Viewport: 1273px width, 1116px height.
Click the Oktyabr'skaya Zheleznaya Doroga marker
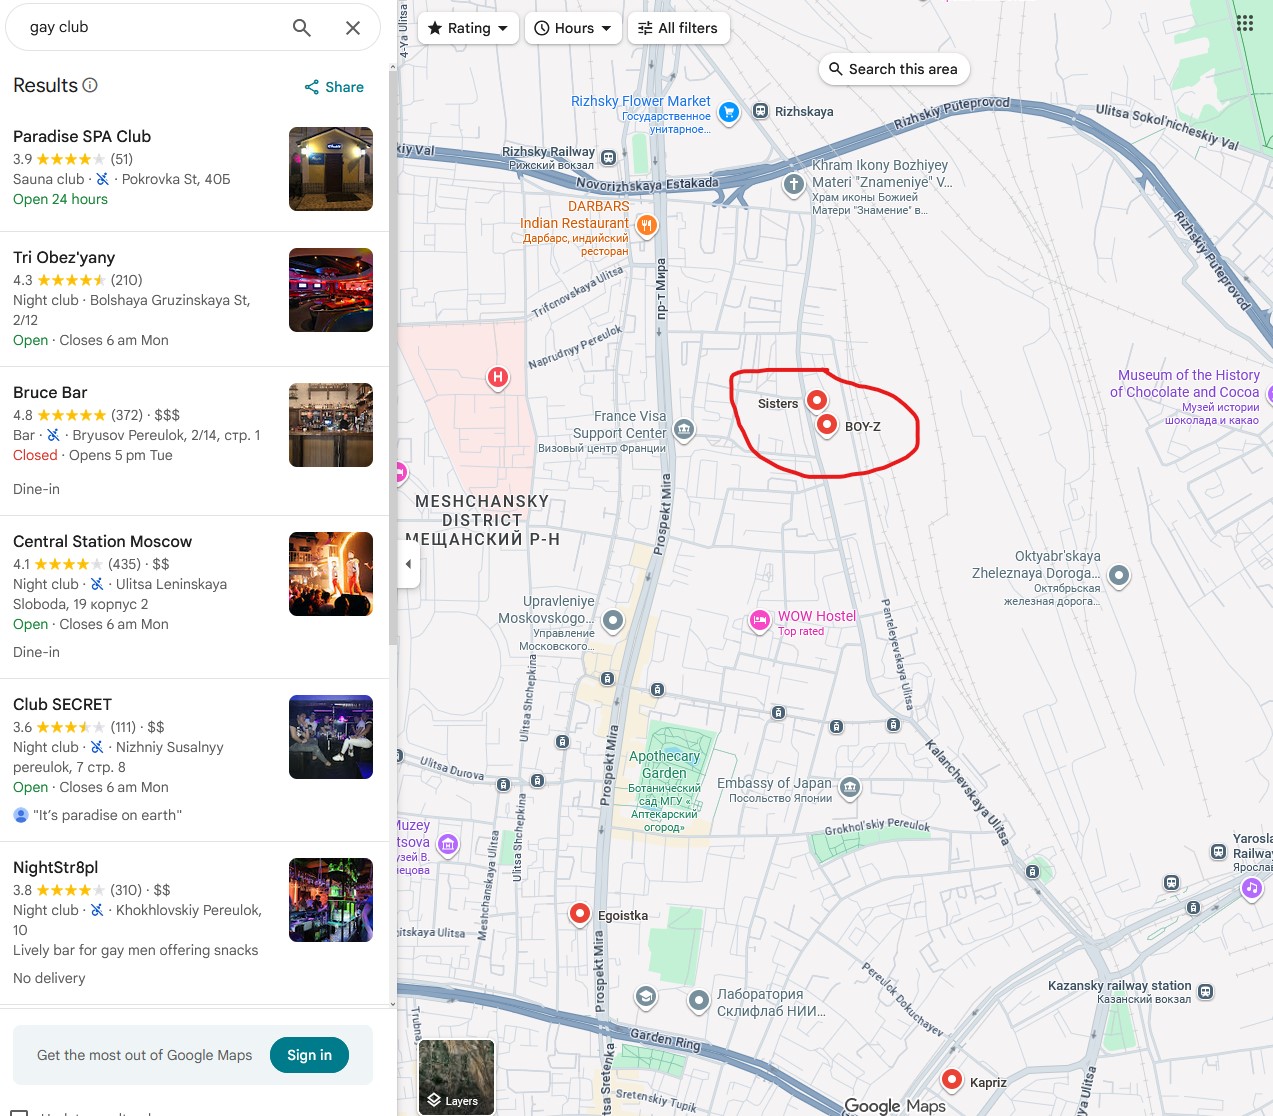[1119, 575]
